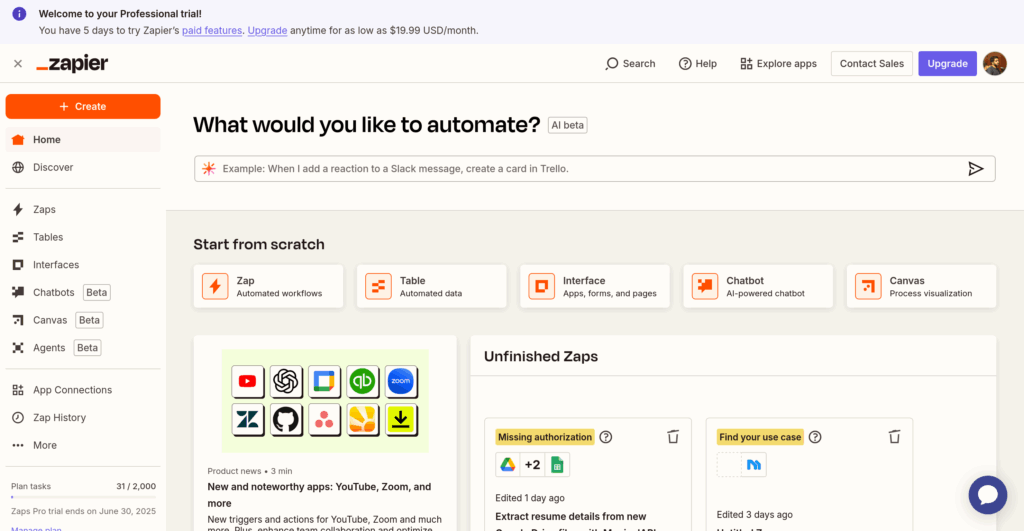
Task: Start a Table from scratch
Action: 432,286
